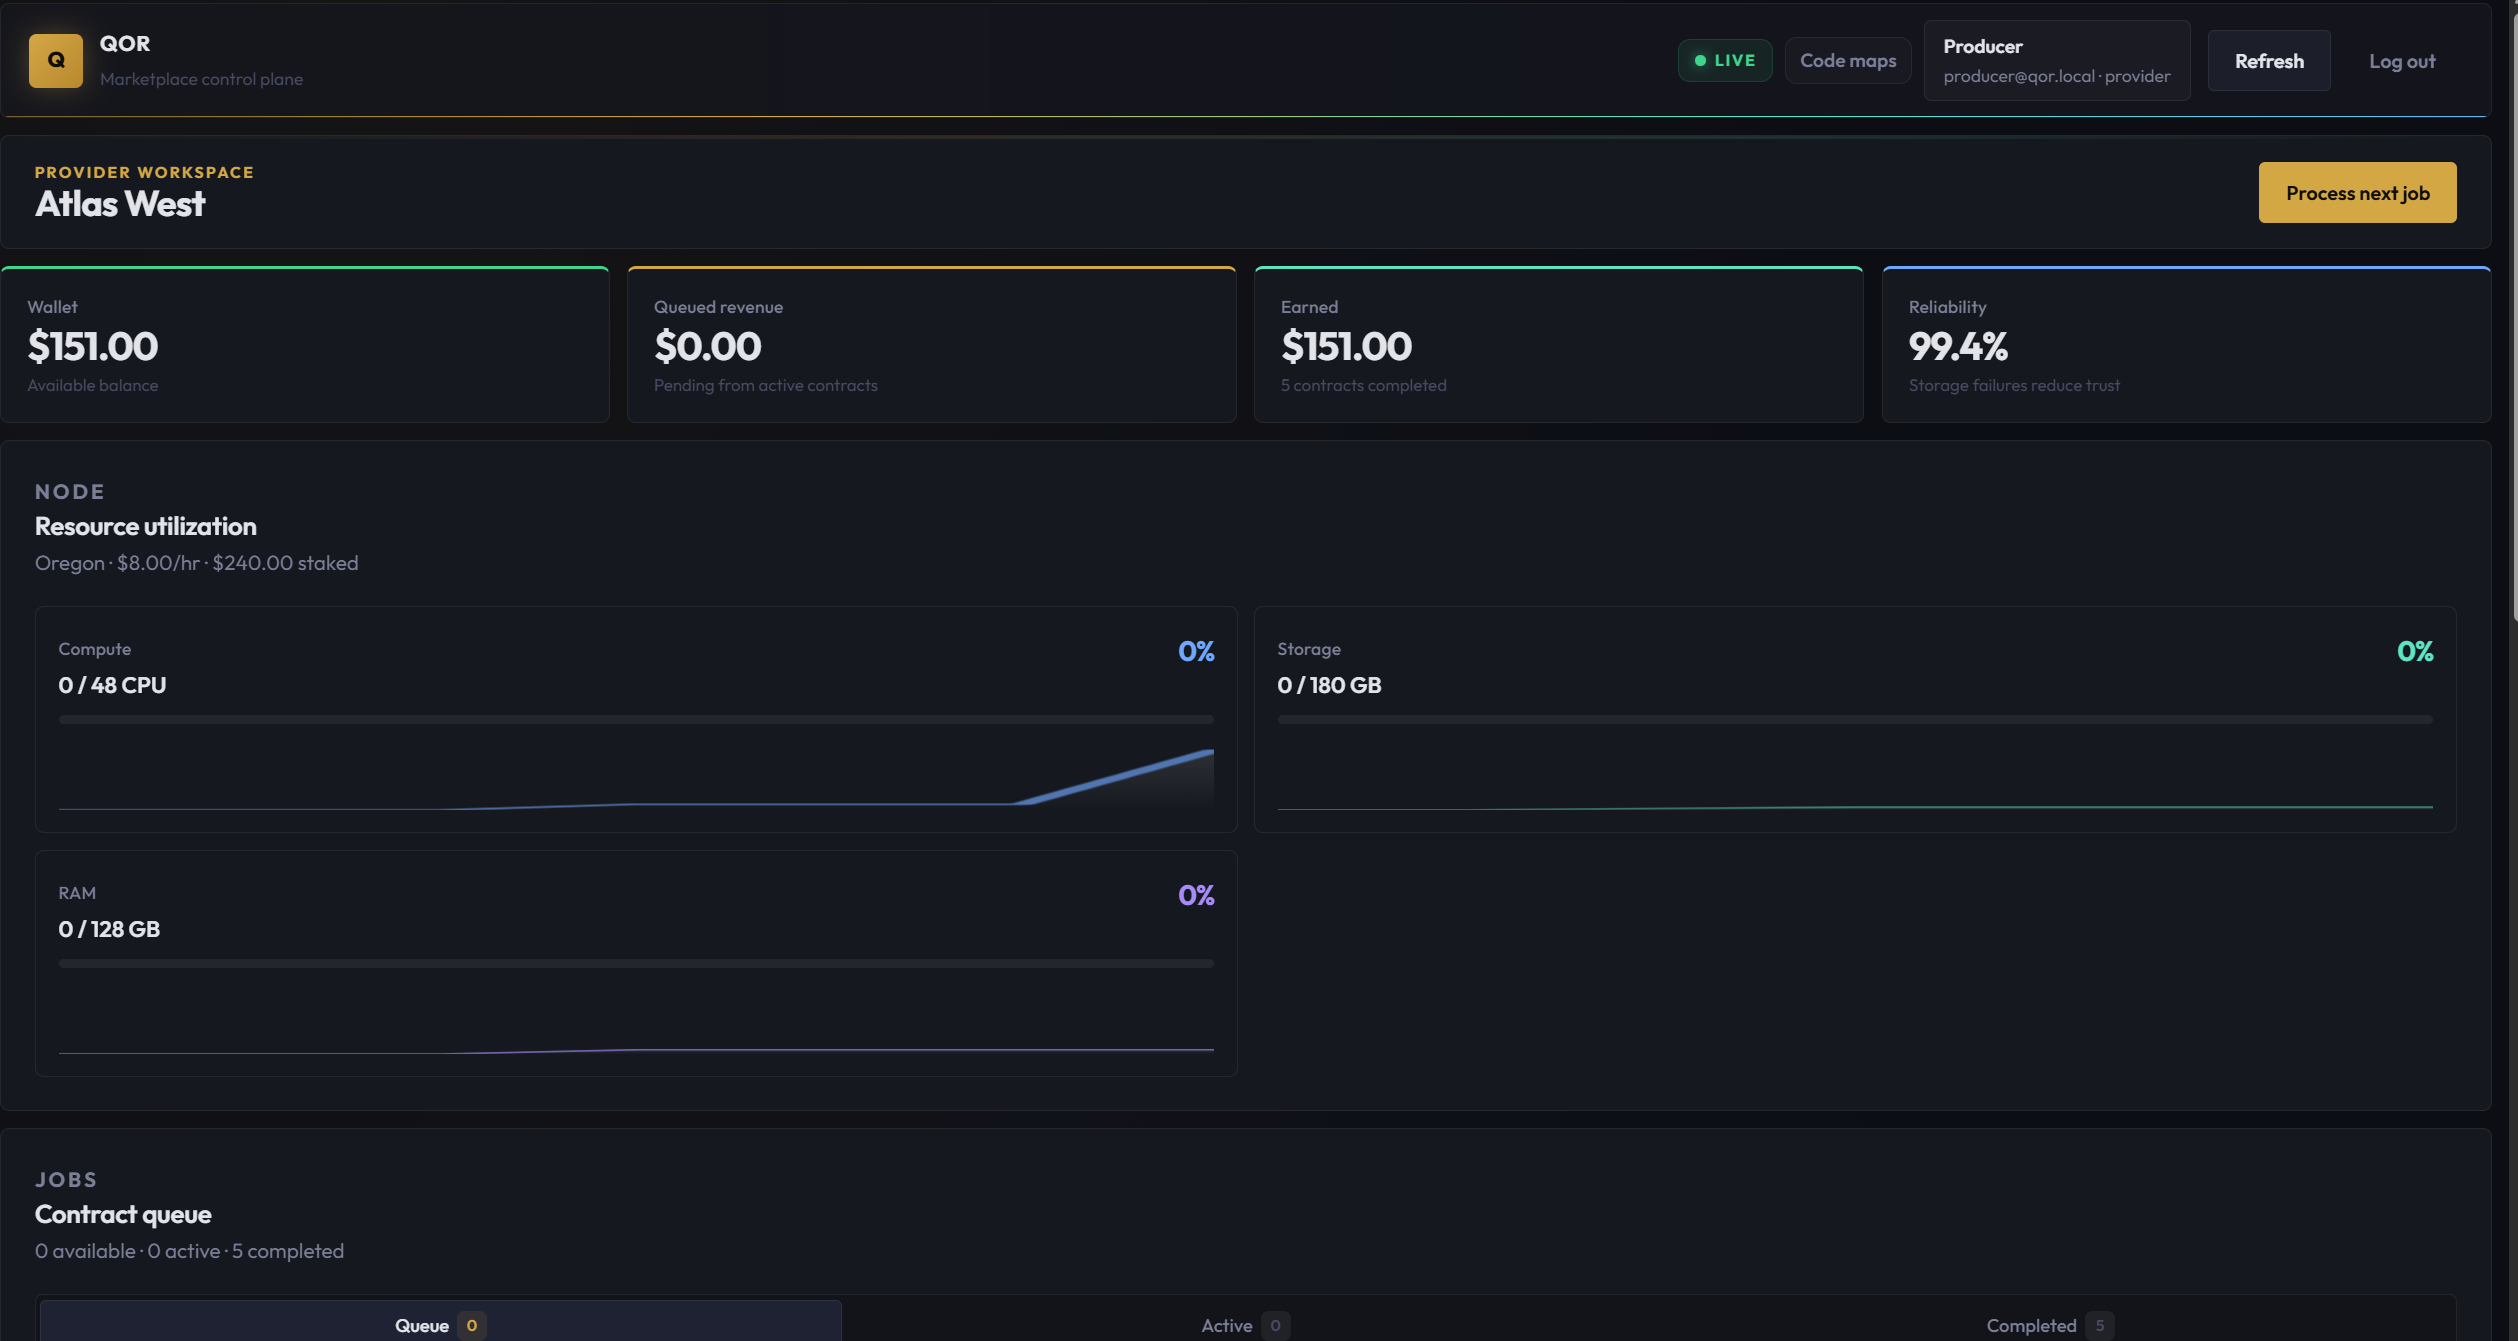Click the Storage utilization progress bar

(x=1854, y=720)
